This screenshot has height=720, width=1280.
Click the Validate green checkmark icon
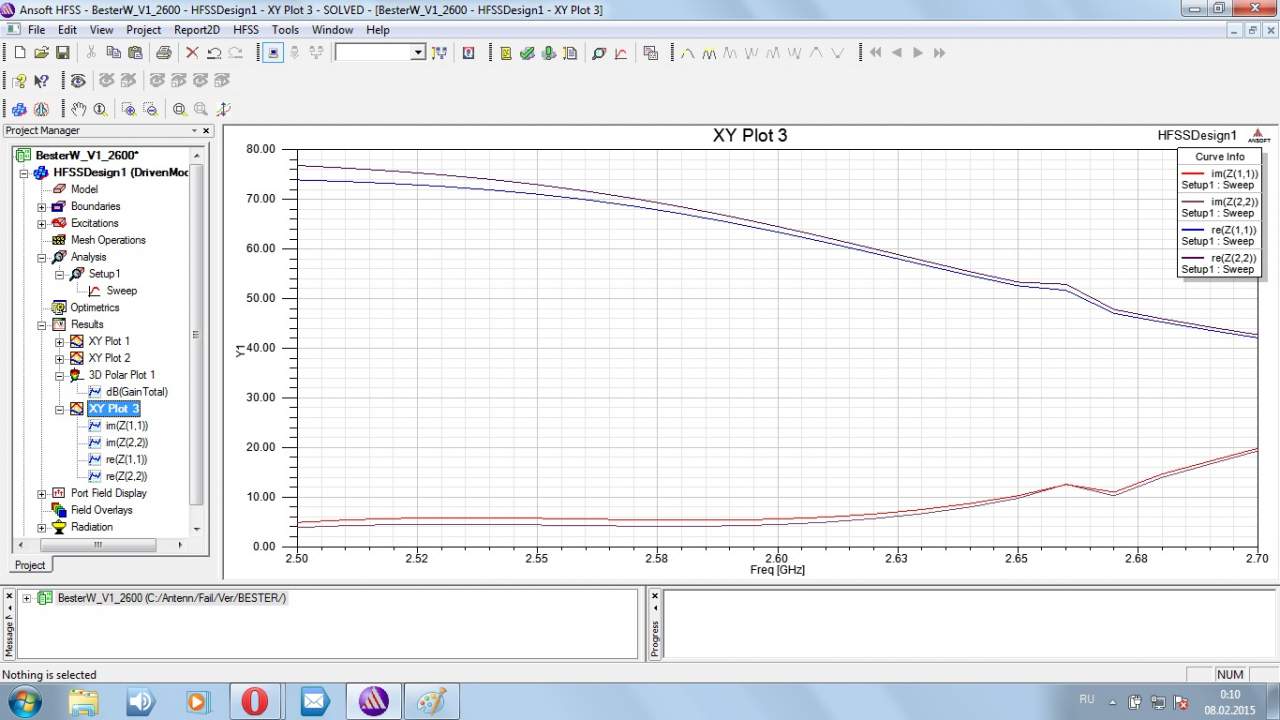[x=527, y=52]
